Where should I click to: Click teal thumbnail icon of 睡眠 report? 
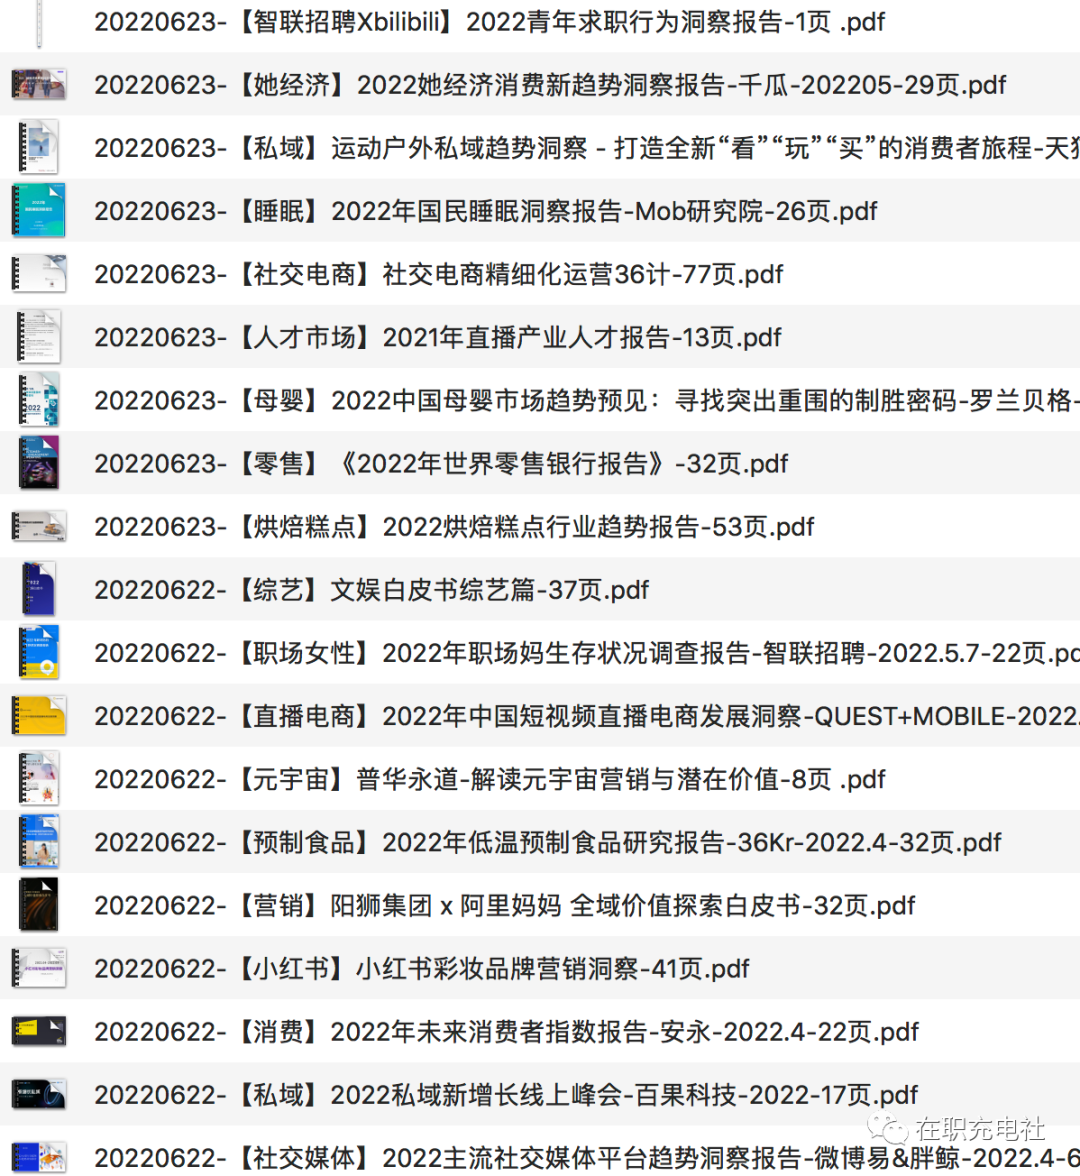39,211
